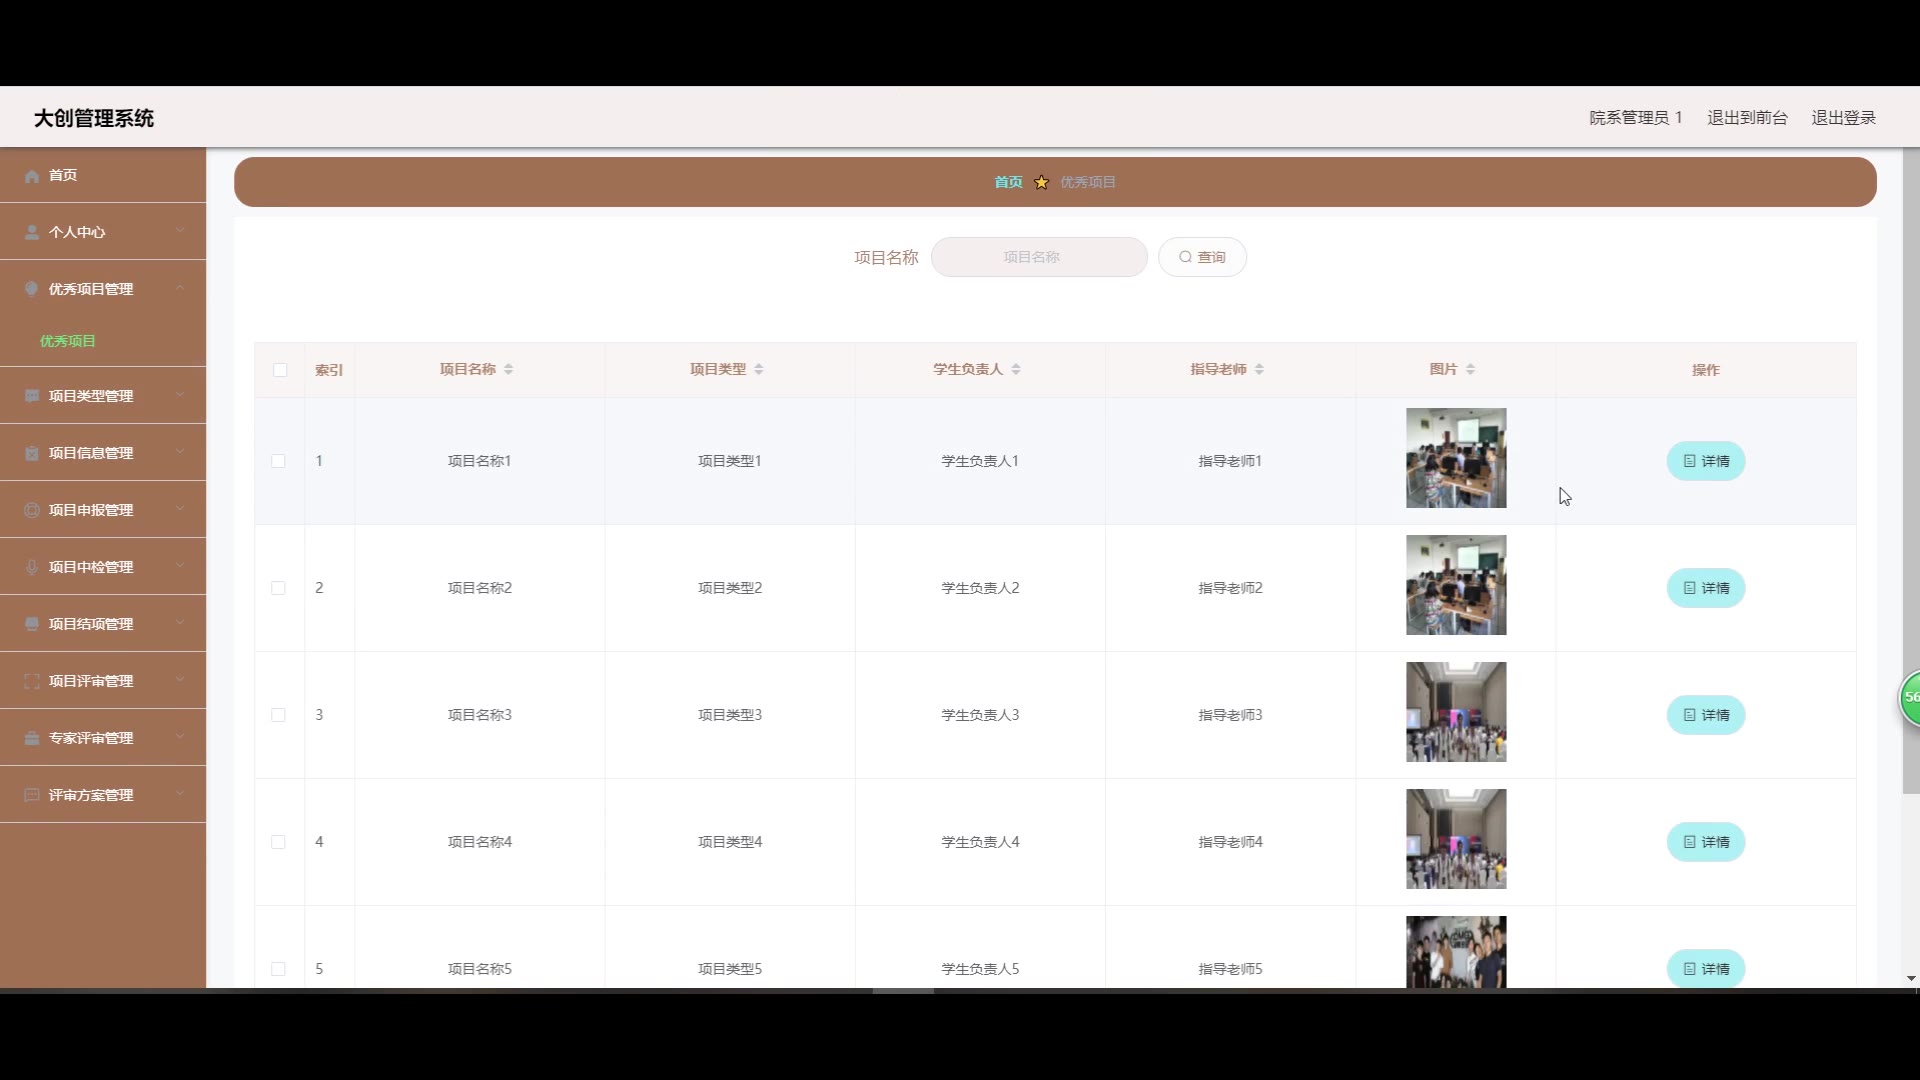This screenshot has width=1920, height=1080.
Task: Open 项目申报管理 in the sidebar
Action: tap(103, 510)
